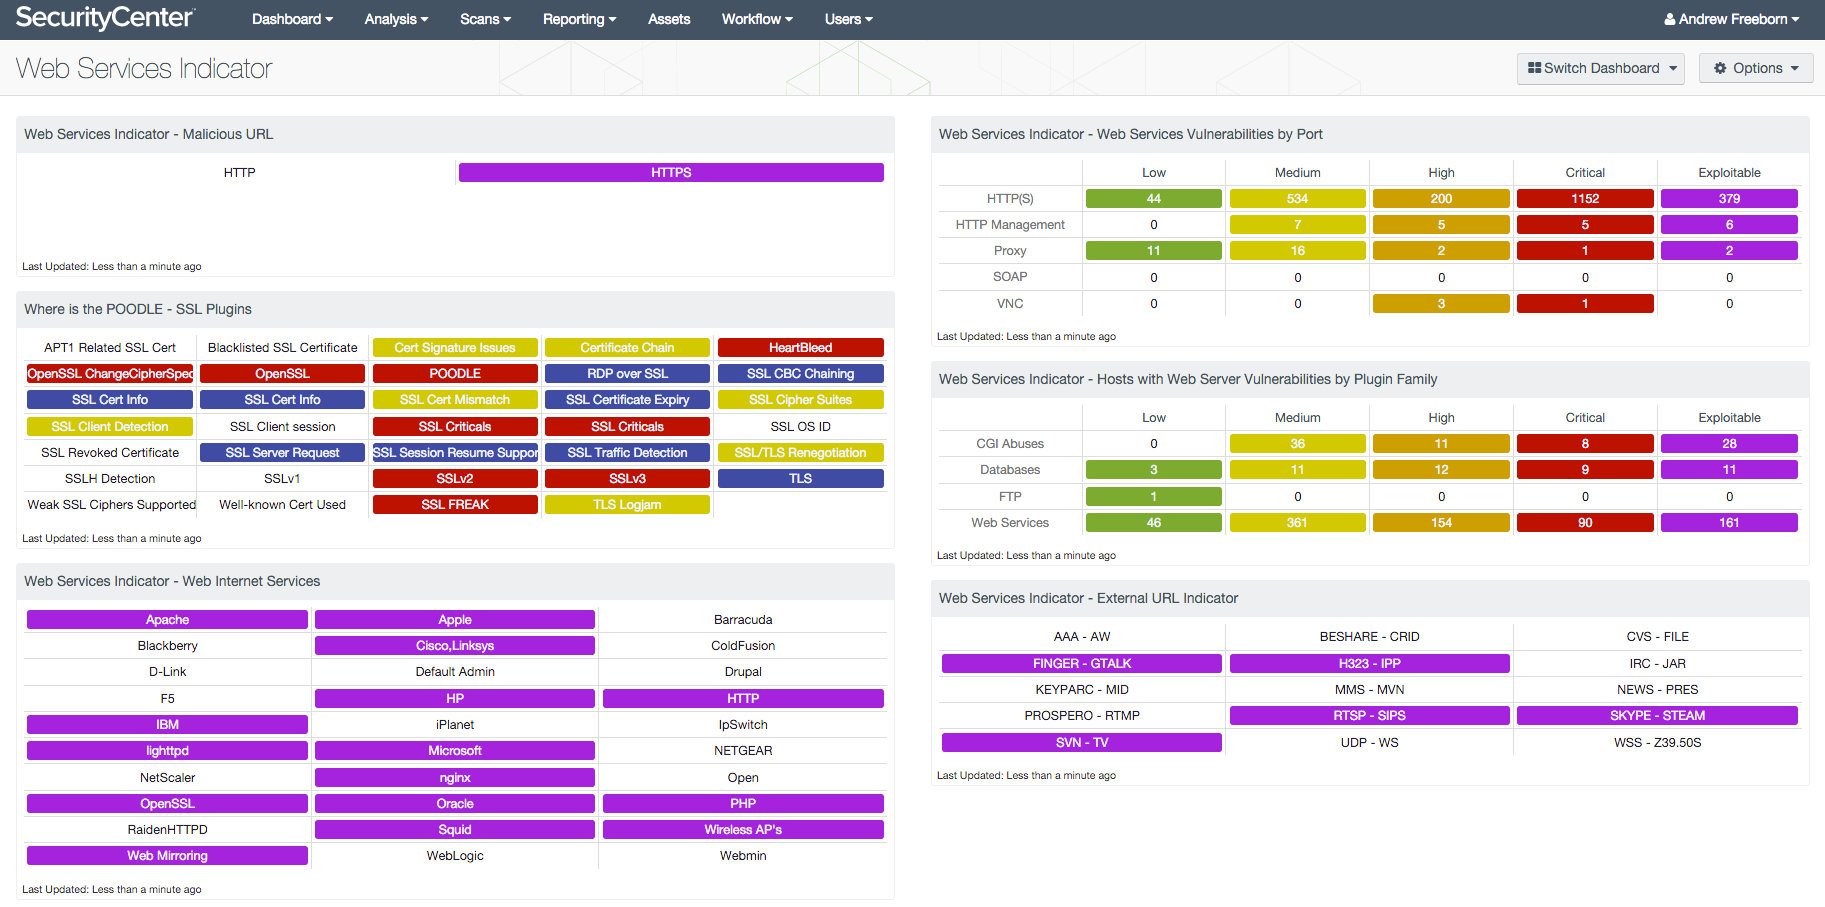Select Databases High count 12
The width and height of the screenshot is (1825, 907).
(x=1441, y=470)
